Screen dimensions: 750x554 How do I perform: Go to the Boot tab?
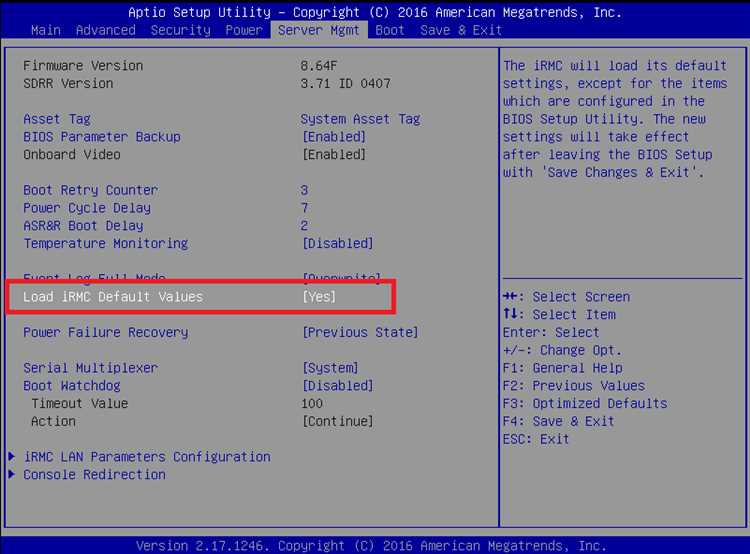[390, 30]
